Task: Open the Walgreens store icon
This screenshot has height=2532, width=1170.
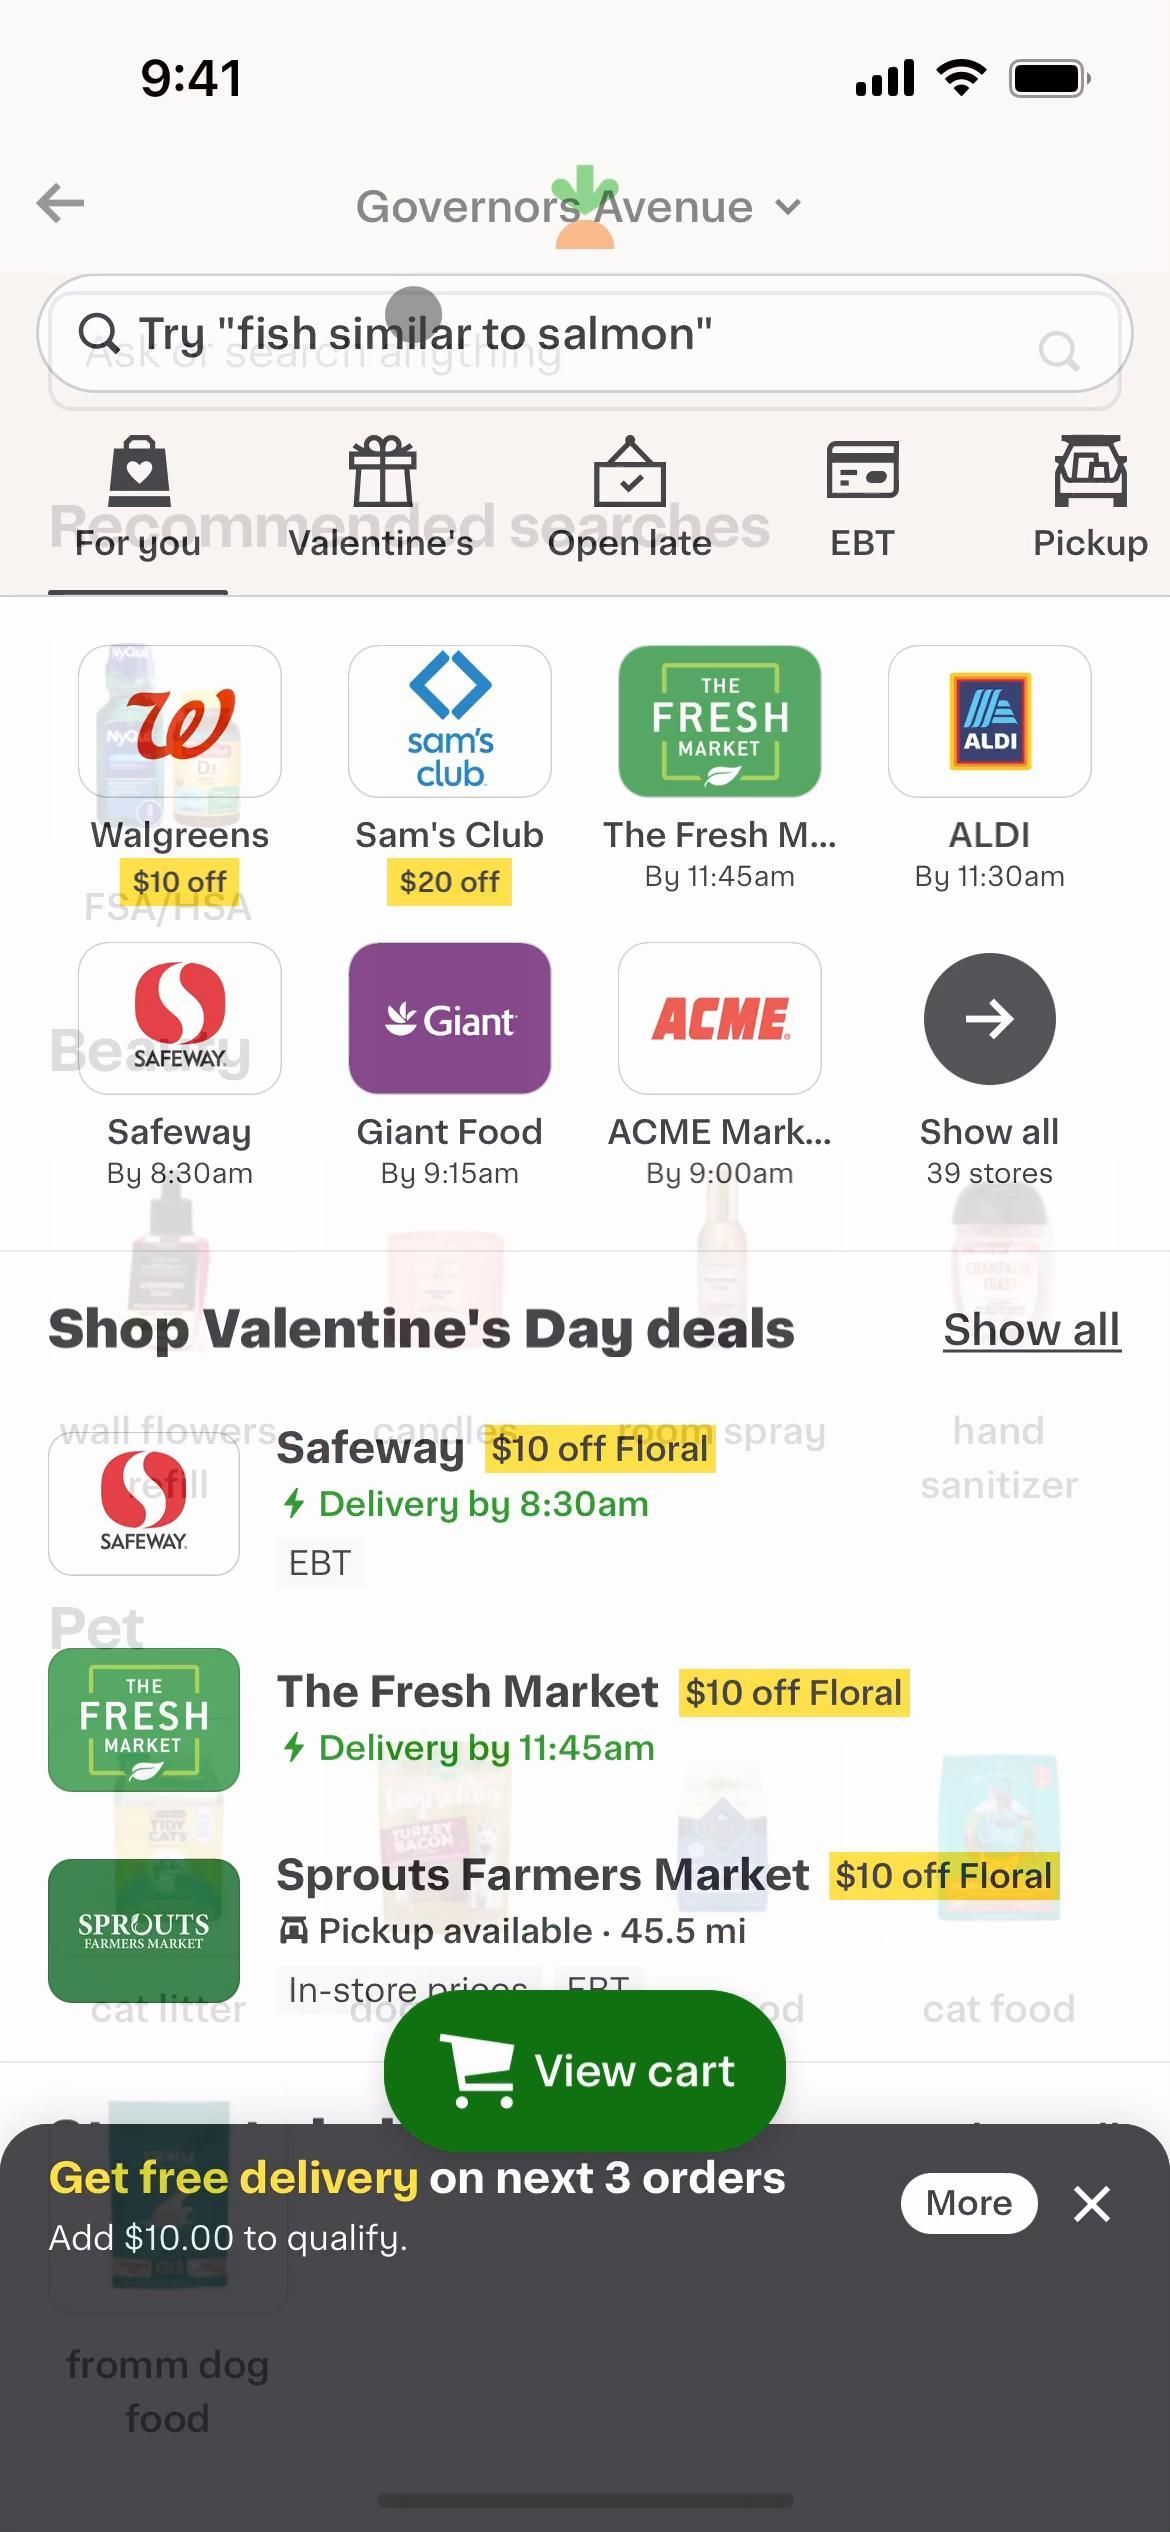Action: click(180, 721)
